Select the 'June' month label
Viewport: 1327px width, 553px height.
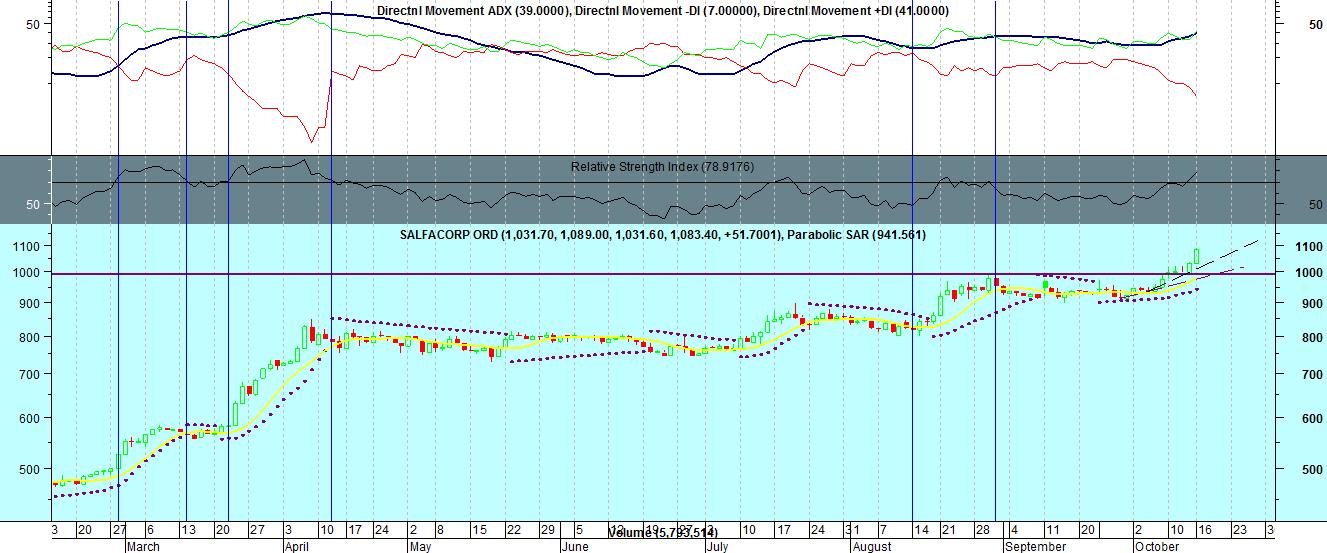click(x=575, y=547)
